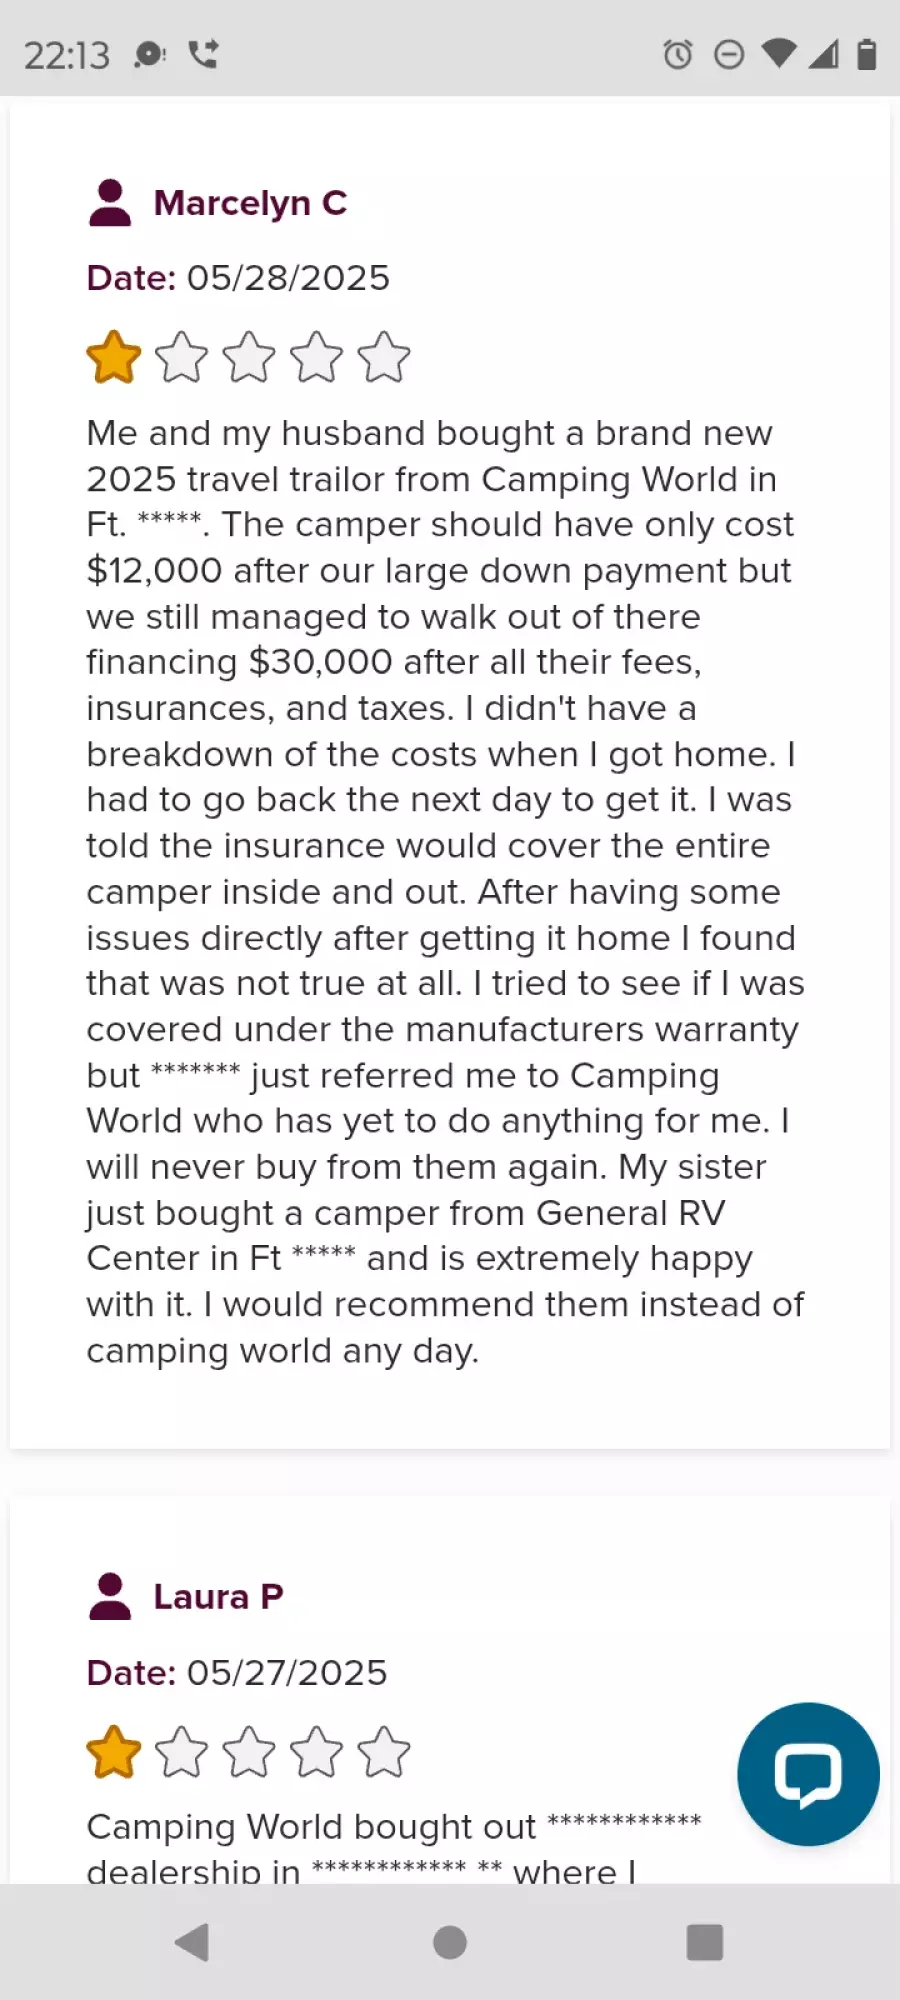
Task: Open the live chat bubble button
Action: 808,1774
